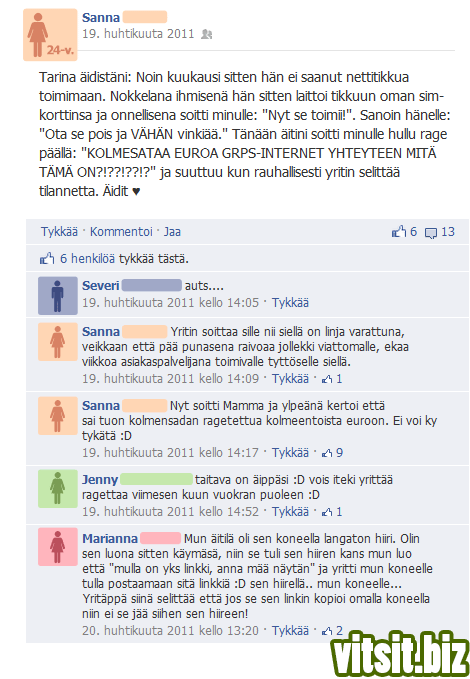
Task: Open the '6 henkilöä' likers list
Action: (x=87, y=259)
